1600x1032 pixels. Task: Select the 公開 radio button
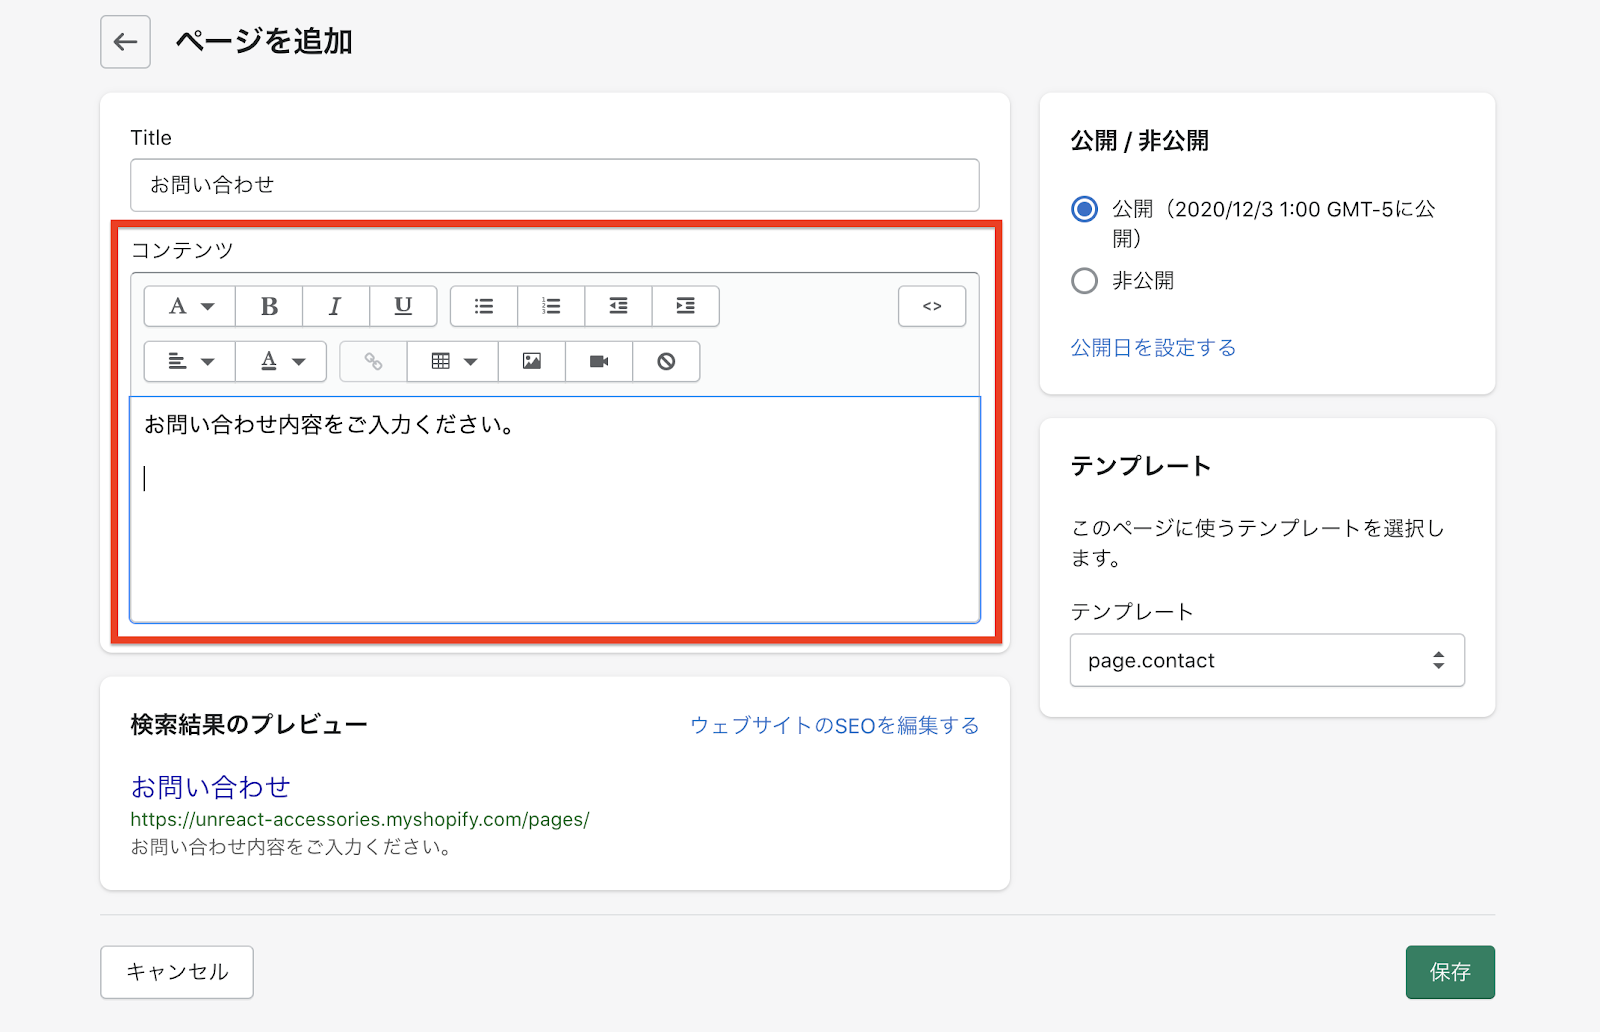(x=1084, y=209)
